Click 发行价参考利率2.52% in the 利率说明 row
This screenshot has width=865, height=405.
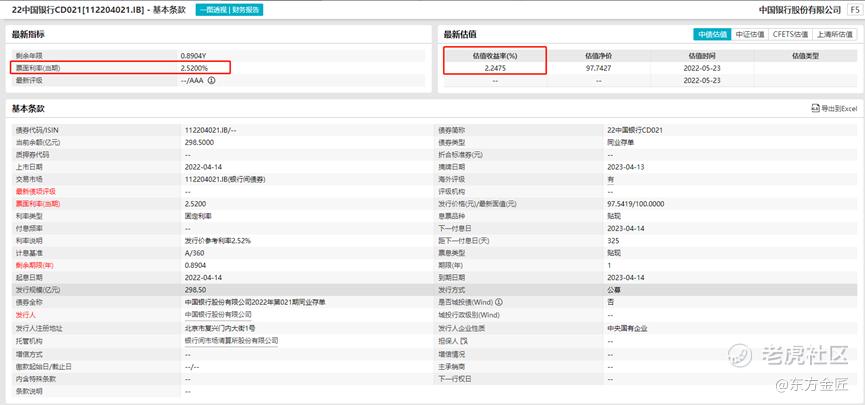click(x=218, y=241)
